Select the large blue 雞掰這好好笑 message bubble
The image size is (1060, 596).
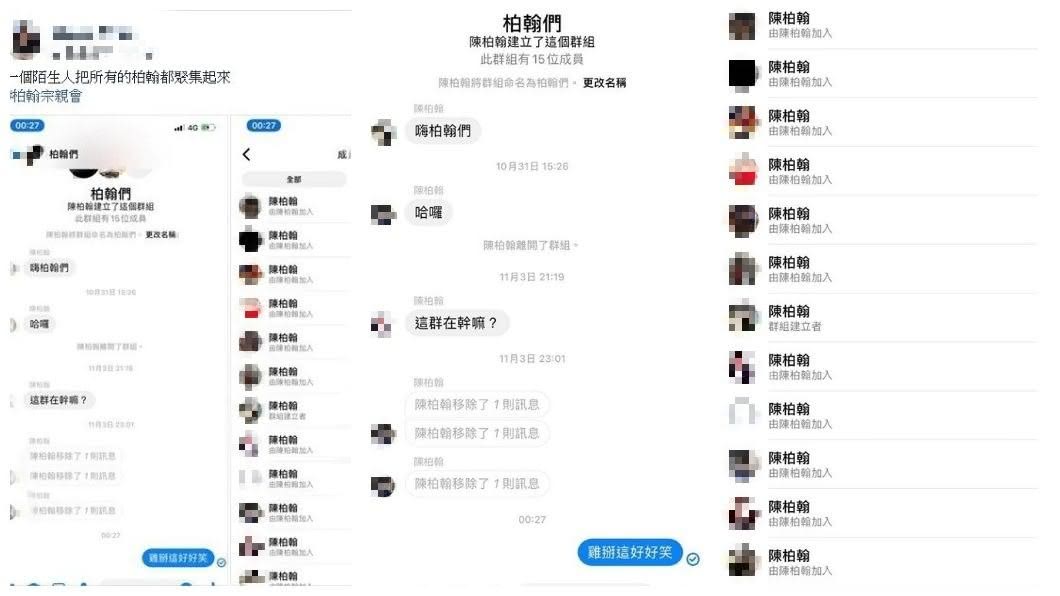coord(630,552)
